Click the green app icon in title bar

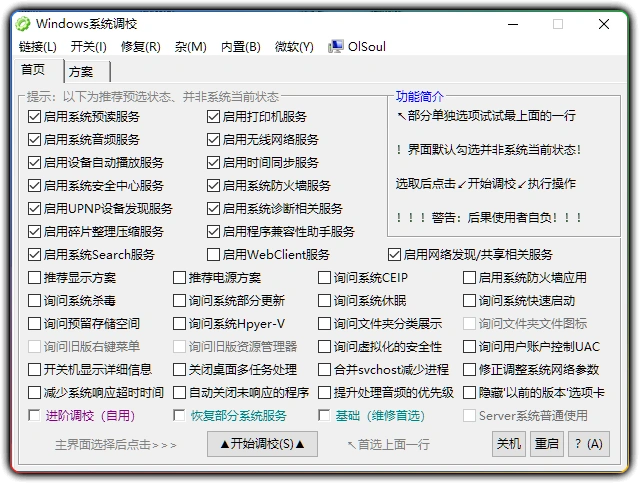point(23,24)
